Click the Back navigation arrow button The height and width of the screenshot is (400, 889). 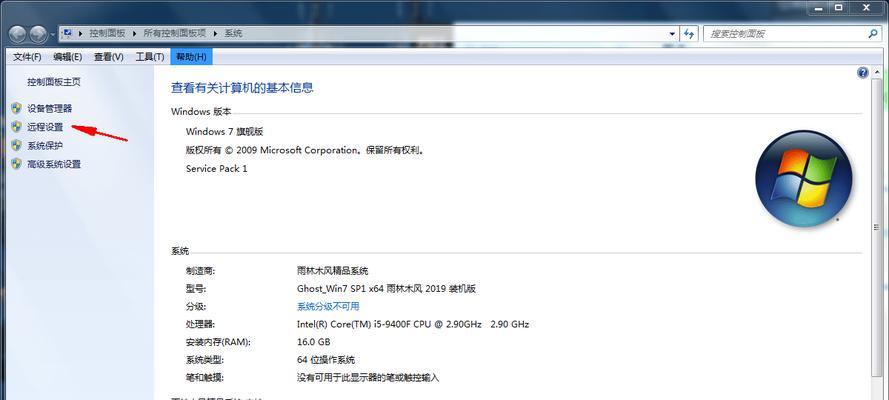coord(17,33)
